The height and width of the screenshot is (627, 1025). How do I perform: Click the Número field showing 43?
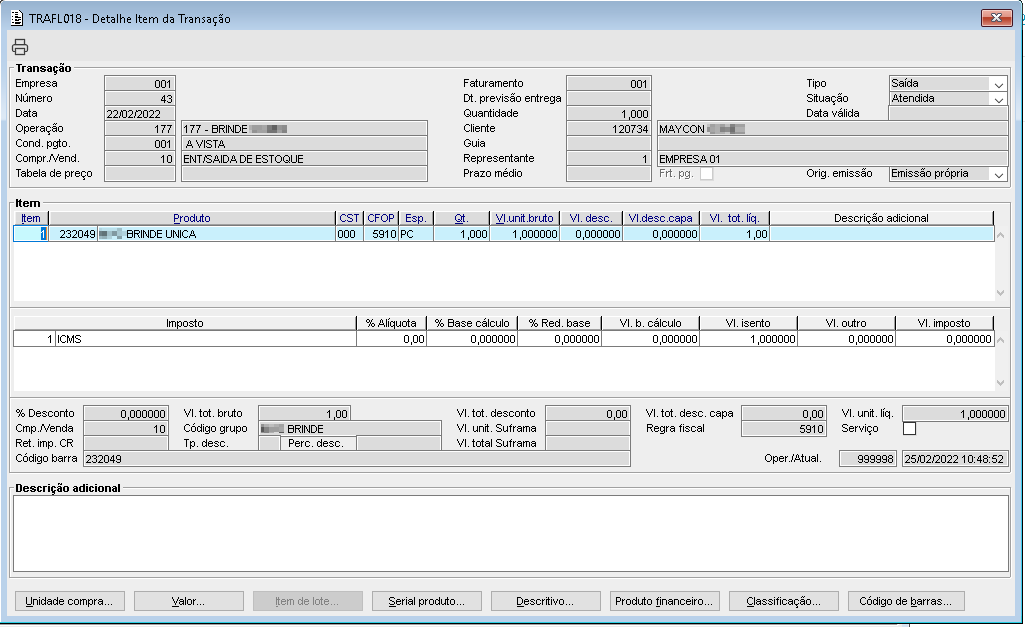click(140, 99)
